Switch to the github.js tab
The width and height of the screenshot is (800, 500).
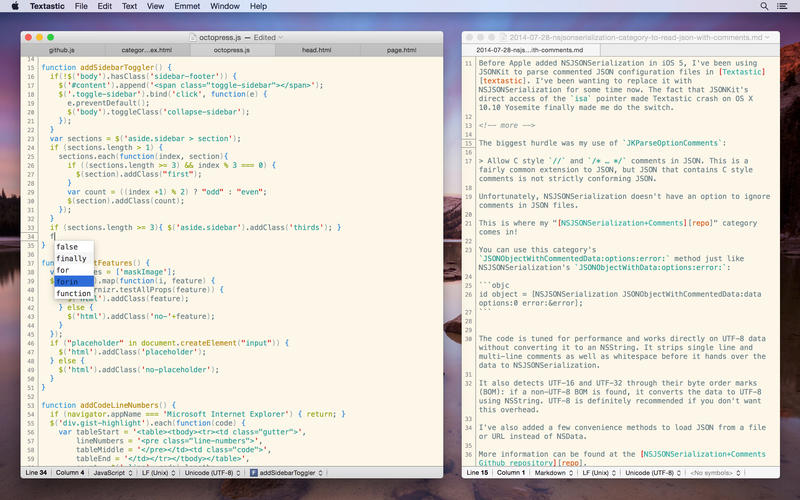pyautogui.click(x=62, y=50)
